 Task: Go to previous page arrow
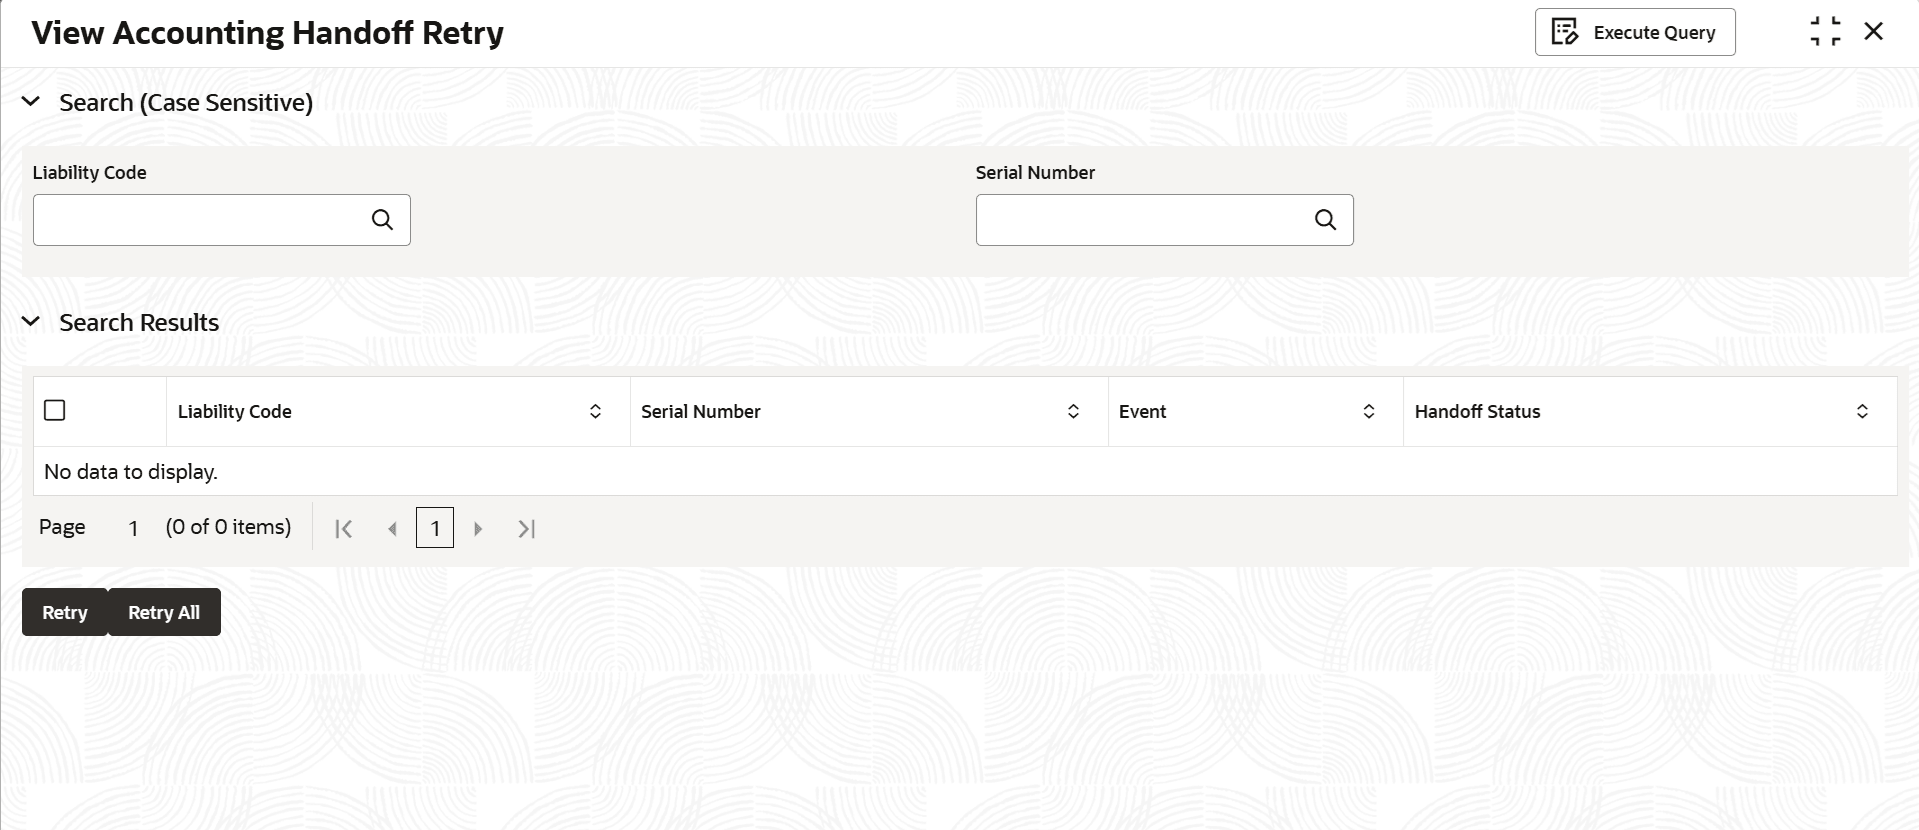pyautogui.click(x=392, y=529)
